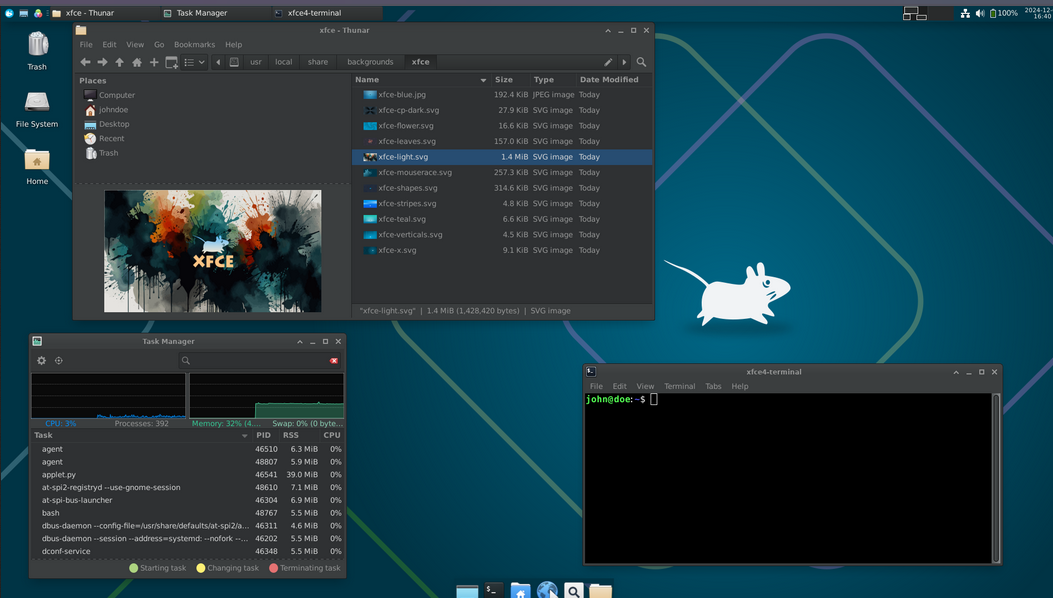Navigate to 'share' in the path bar
Image resolution: width=1053 pixels, height=598 pixels.
(318, 62)
